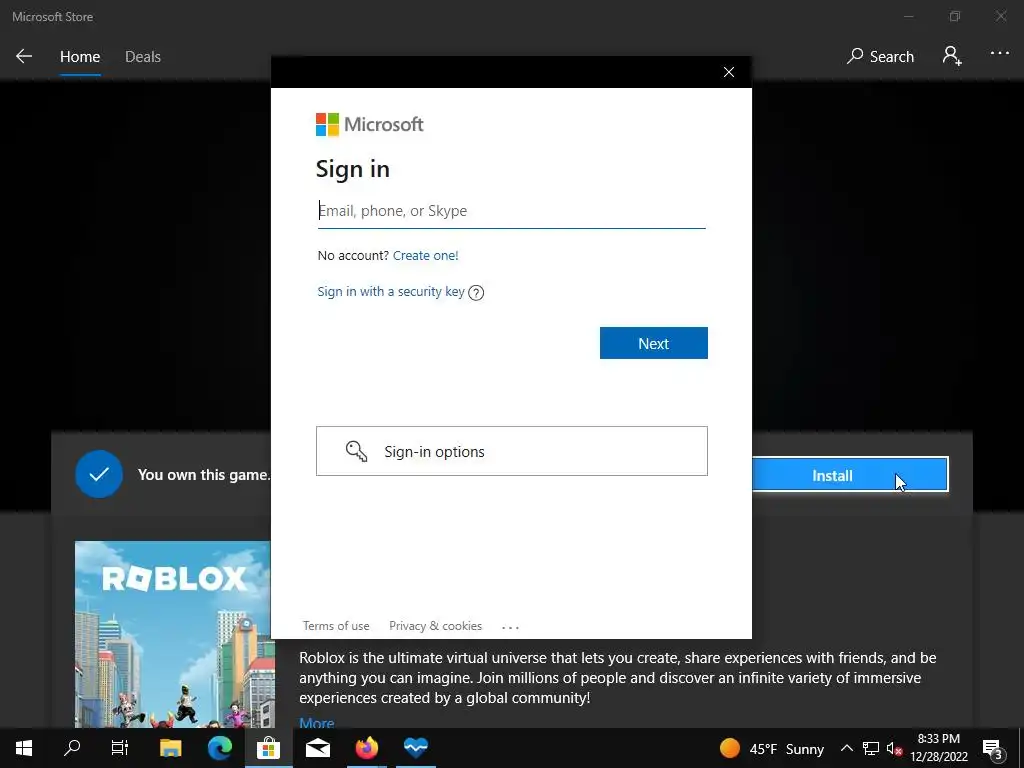Go back using the Store back arrow
The image size is (1024, 768).
24,56
